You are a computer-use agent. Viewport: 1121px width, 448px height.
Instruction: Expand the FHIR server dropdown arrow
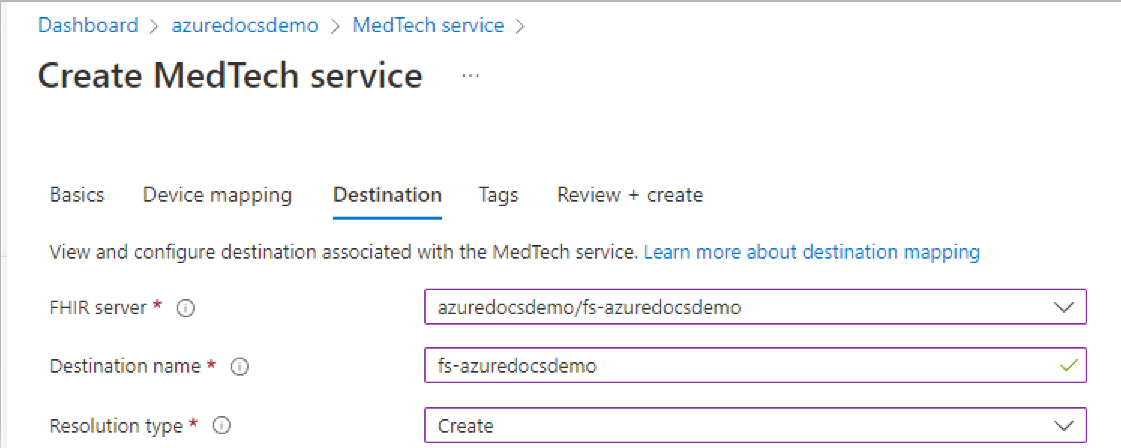coord(1065,307)
